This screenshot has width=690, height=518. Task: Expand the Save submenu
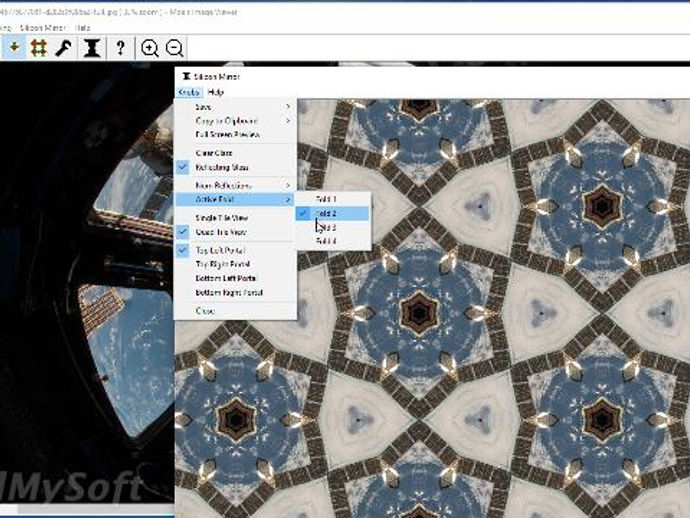tap(235, 107)
